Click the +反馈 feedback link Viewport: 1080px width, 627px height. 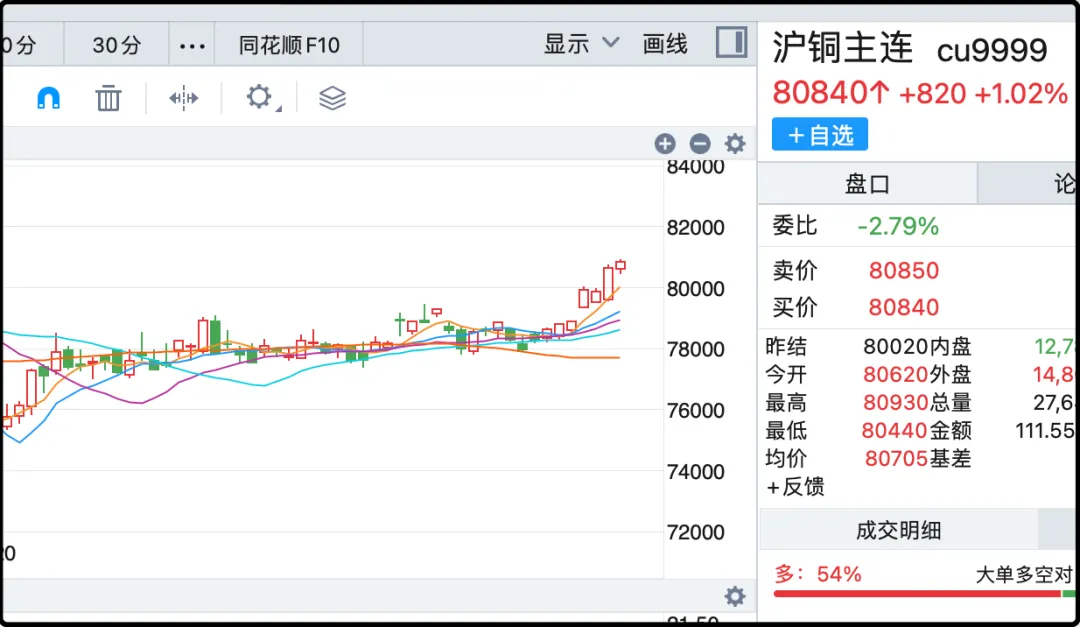(x=796, y=487)
